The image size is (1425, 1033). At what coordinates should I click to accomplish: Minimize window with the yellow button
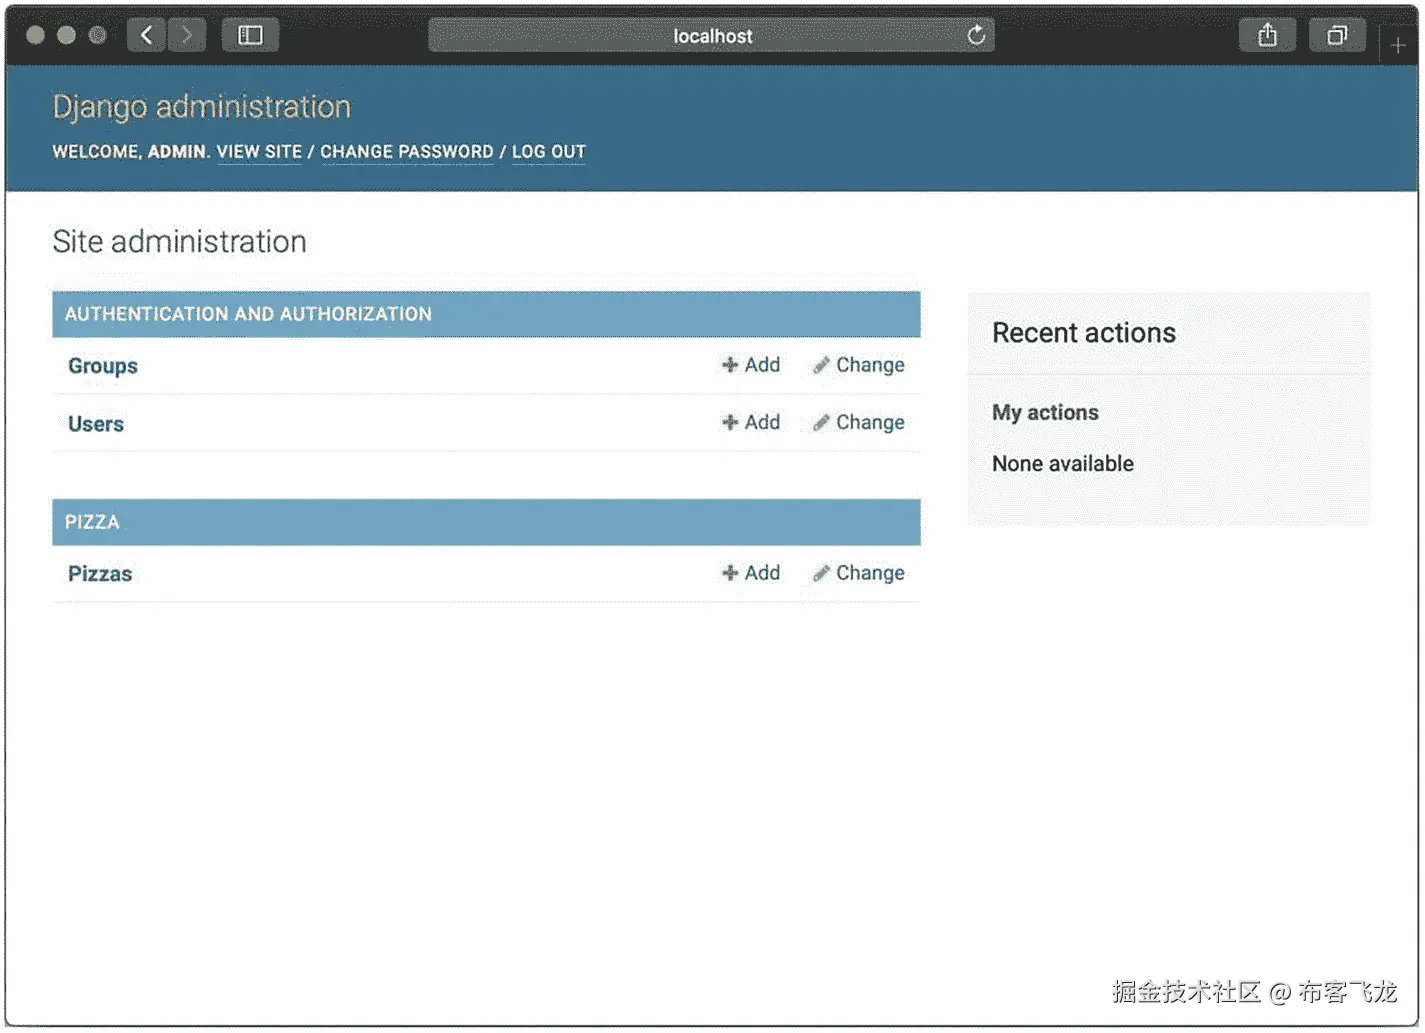pyautogui.click(x=66, y=35)
